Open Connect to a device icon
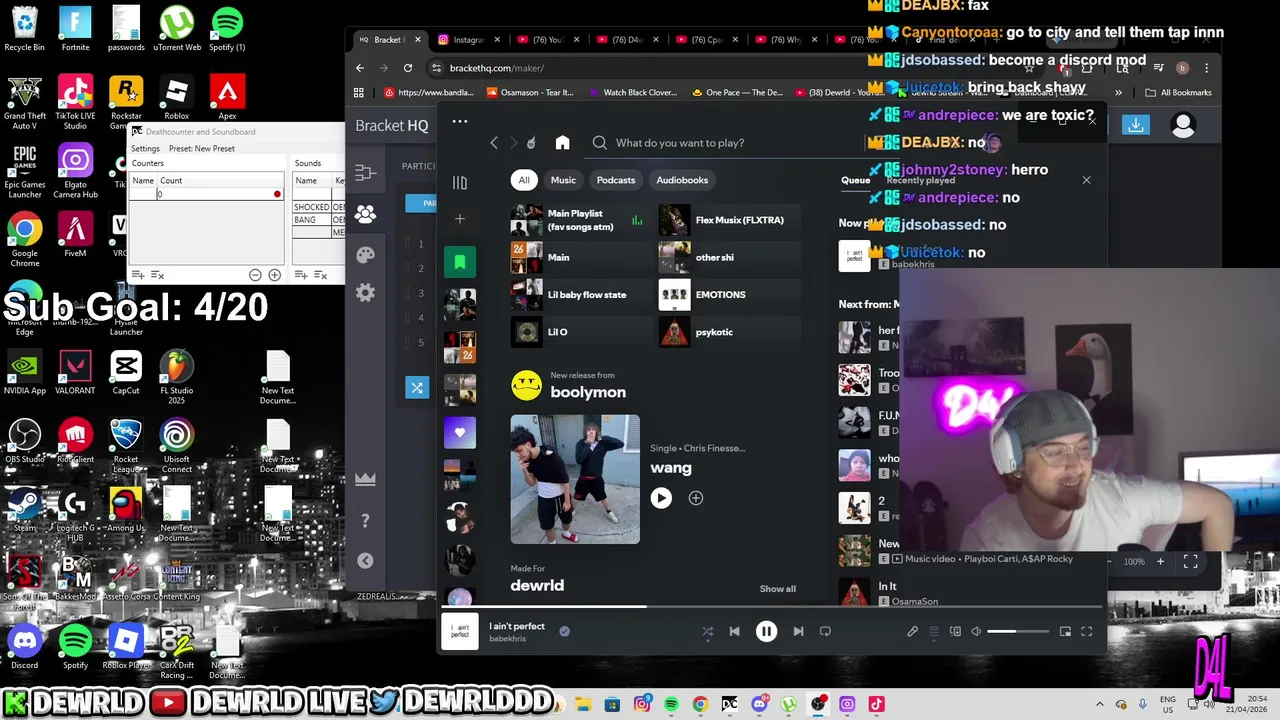Screen dimensions: 1280x720 (955, 631)
